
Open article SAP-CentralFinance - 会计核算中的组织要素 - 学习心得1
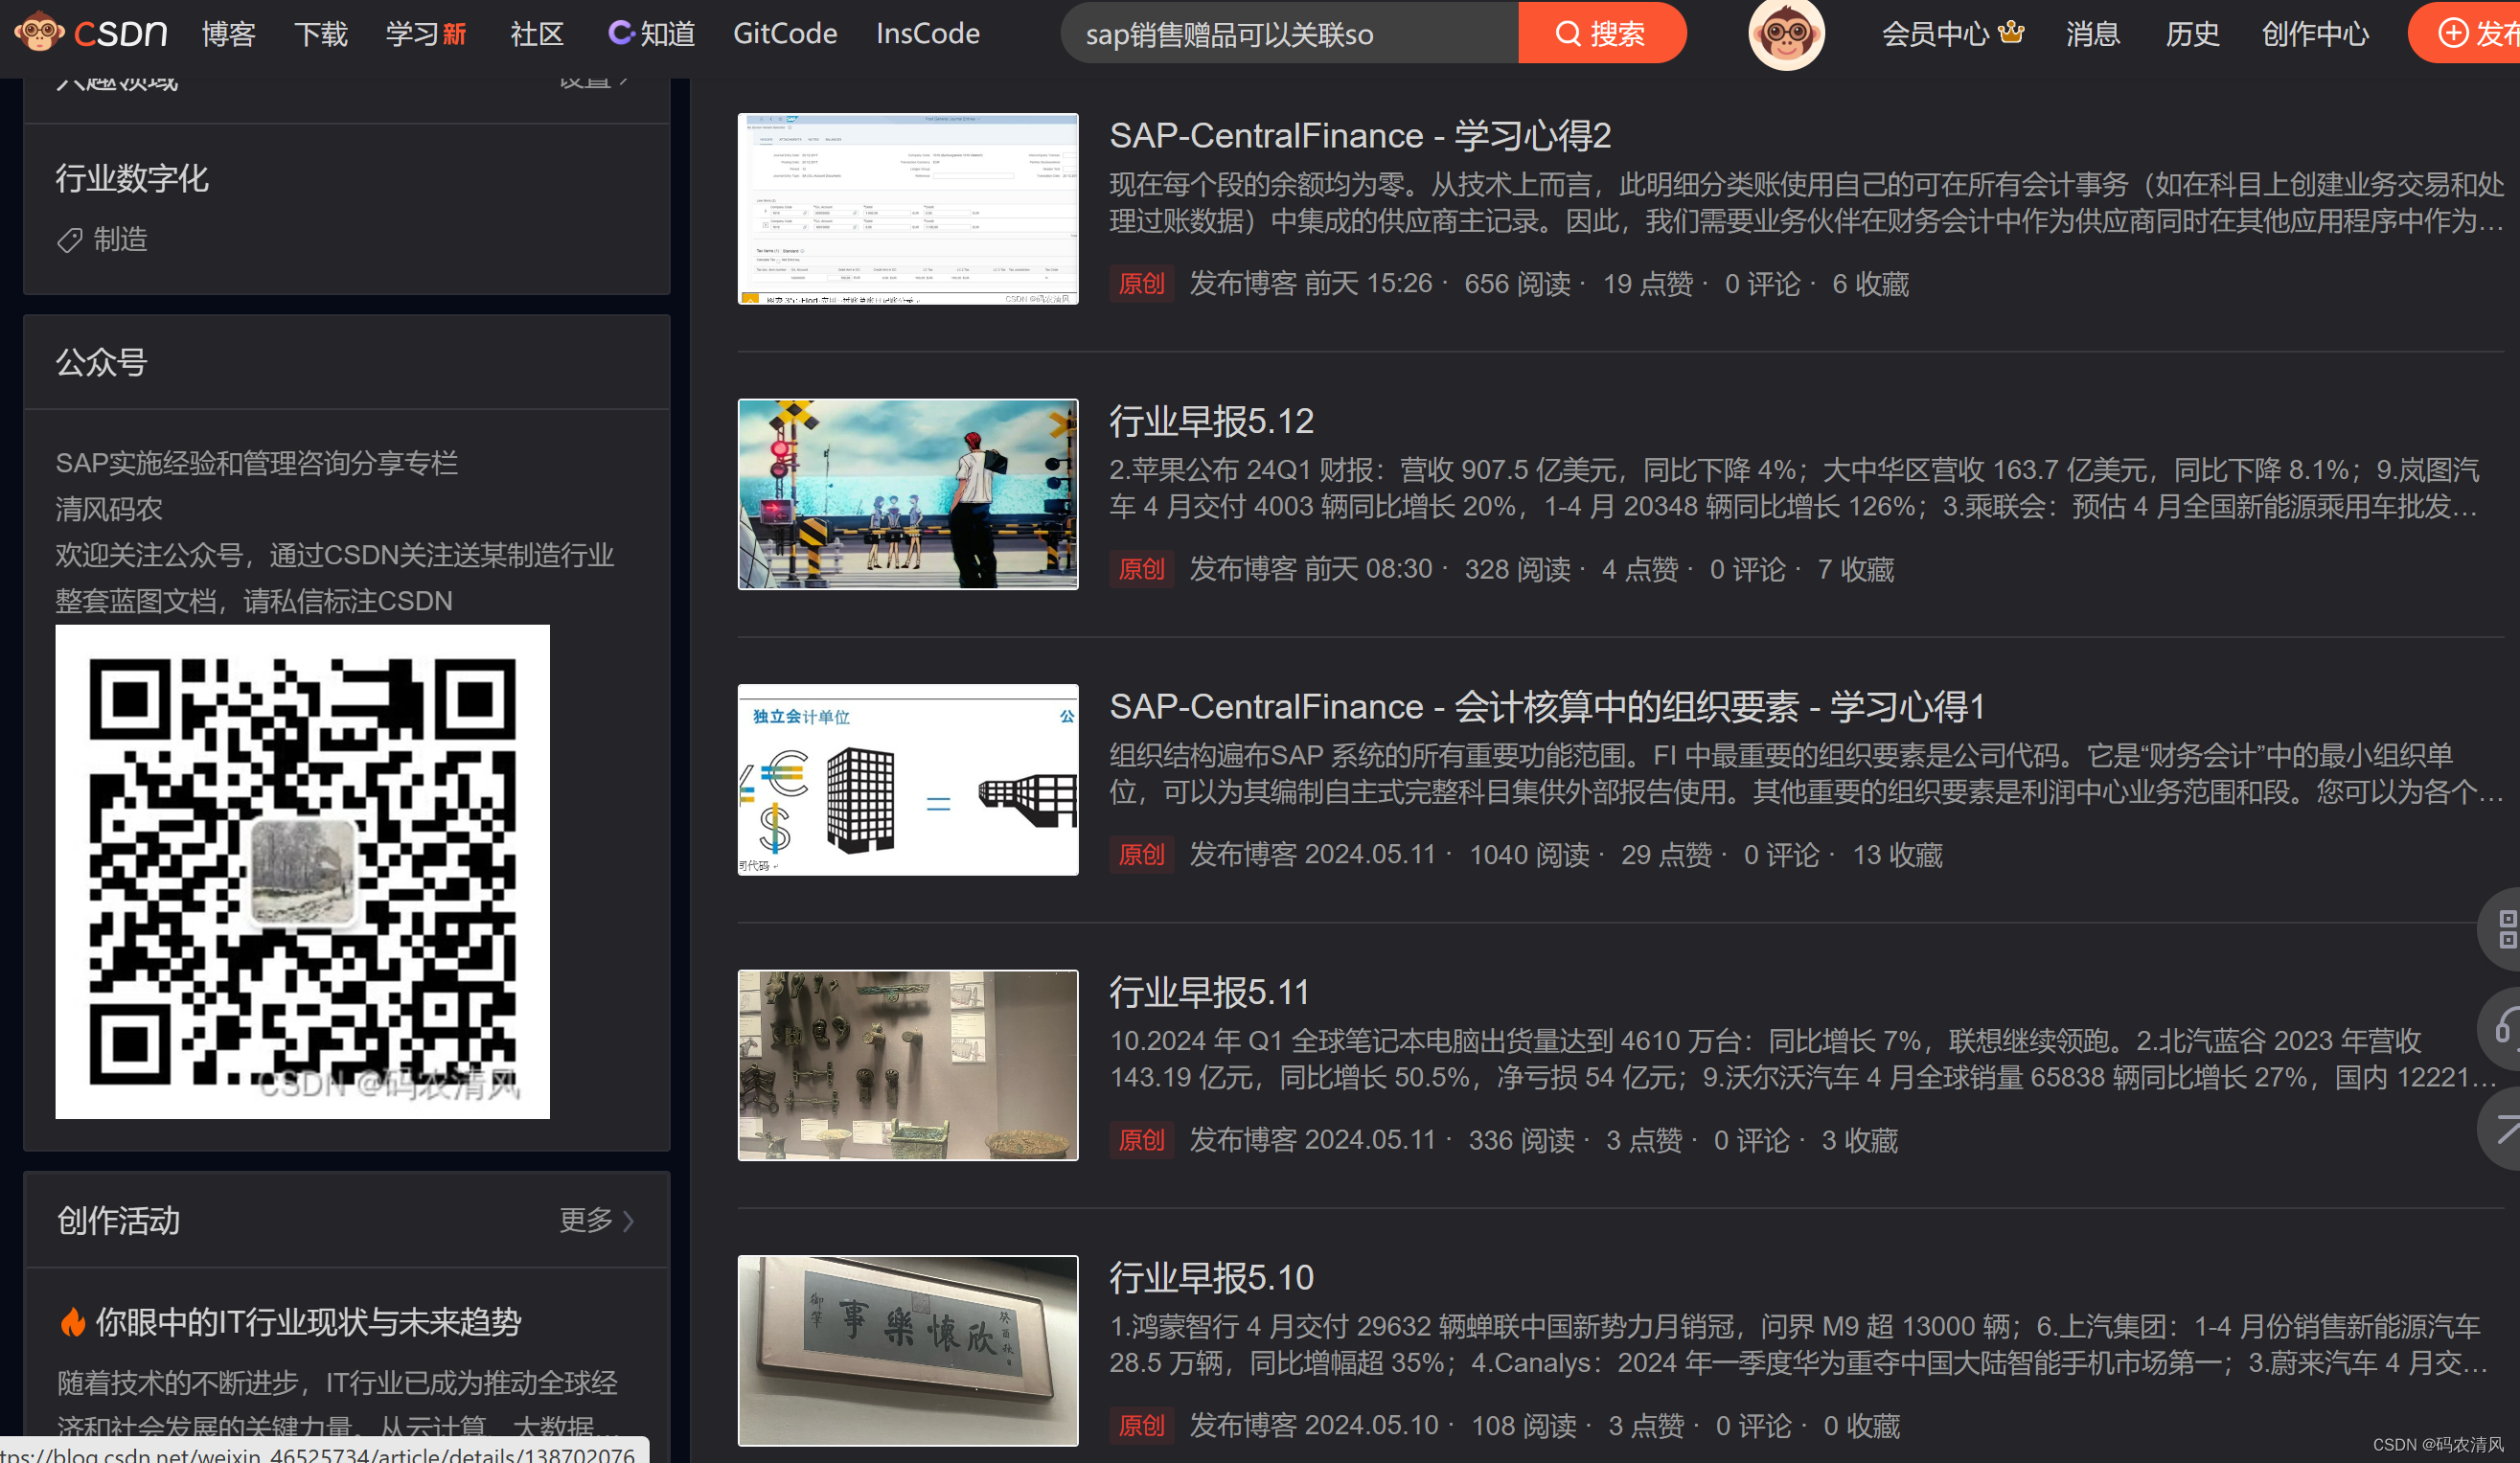[x=1547, y=706]
